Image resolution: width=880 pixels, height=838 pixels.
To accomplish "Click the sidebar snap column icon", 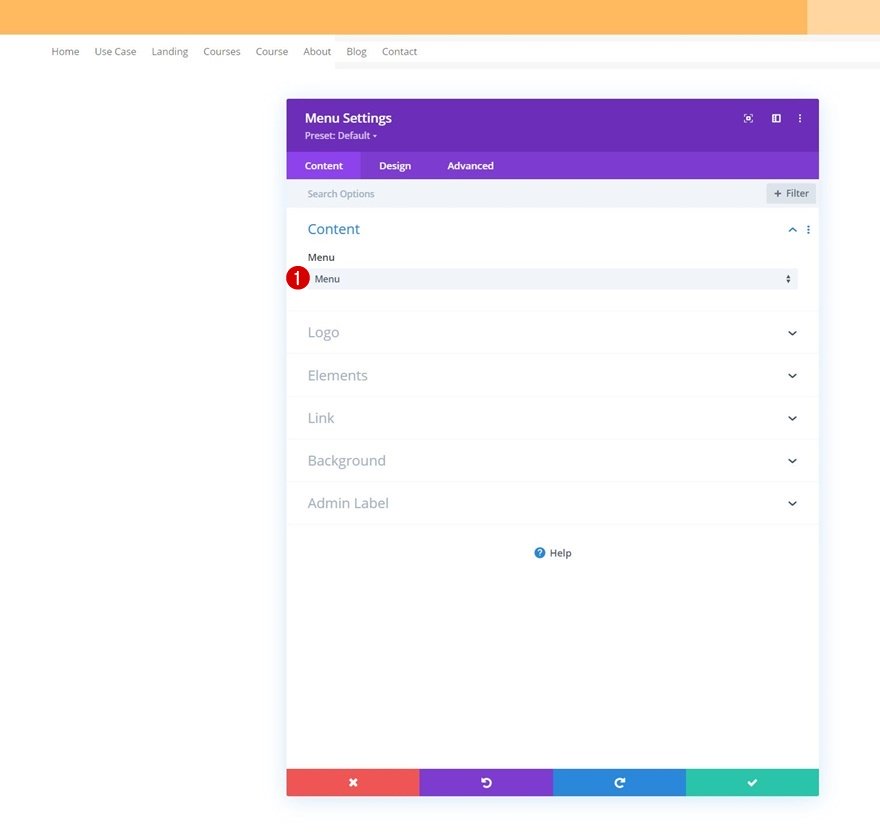I will (x=776, y=118).
